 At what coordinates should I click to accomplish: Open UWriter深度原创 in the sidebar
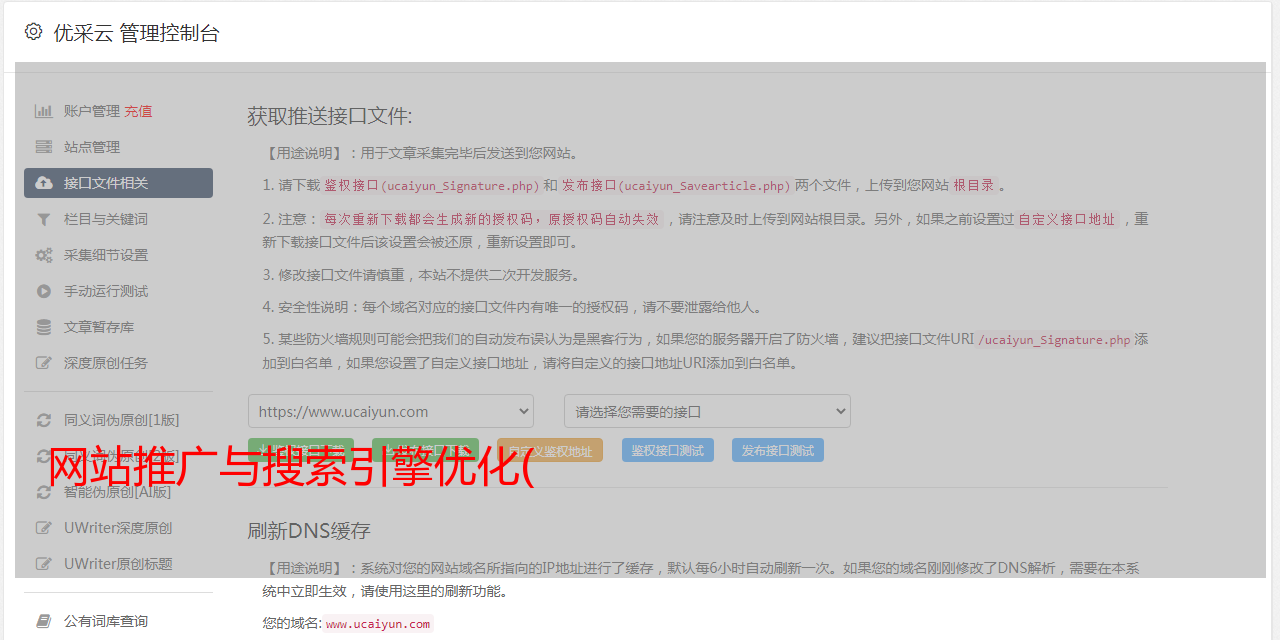[x=118, y=528]
